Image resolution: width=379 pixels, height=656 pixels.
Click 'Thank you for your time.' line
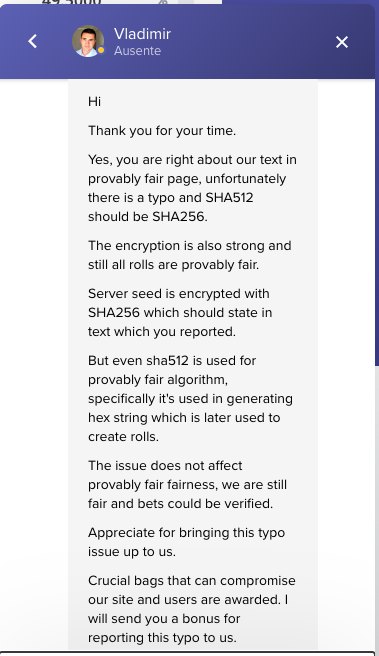(x=162, y=131)
